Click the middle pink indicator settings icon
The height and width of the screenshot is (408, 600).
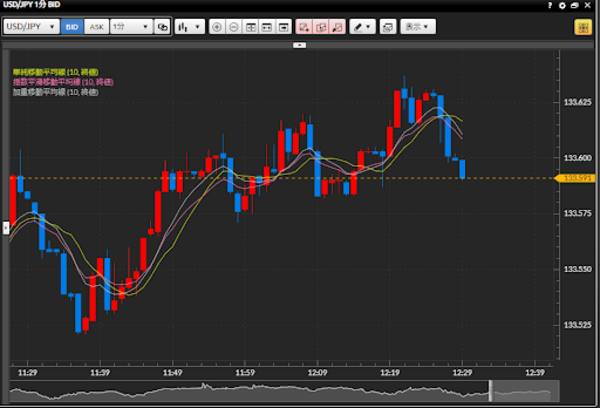click(320, 27)
